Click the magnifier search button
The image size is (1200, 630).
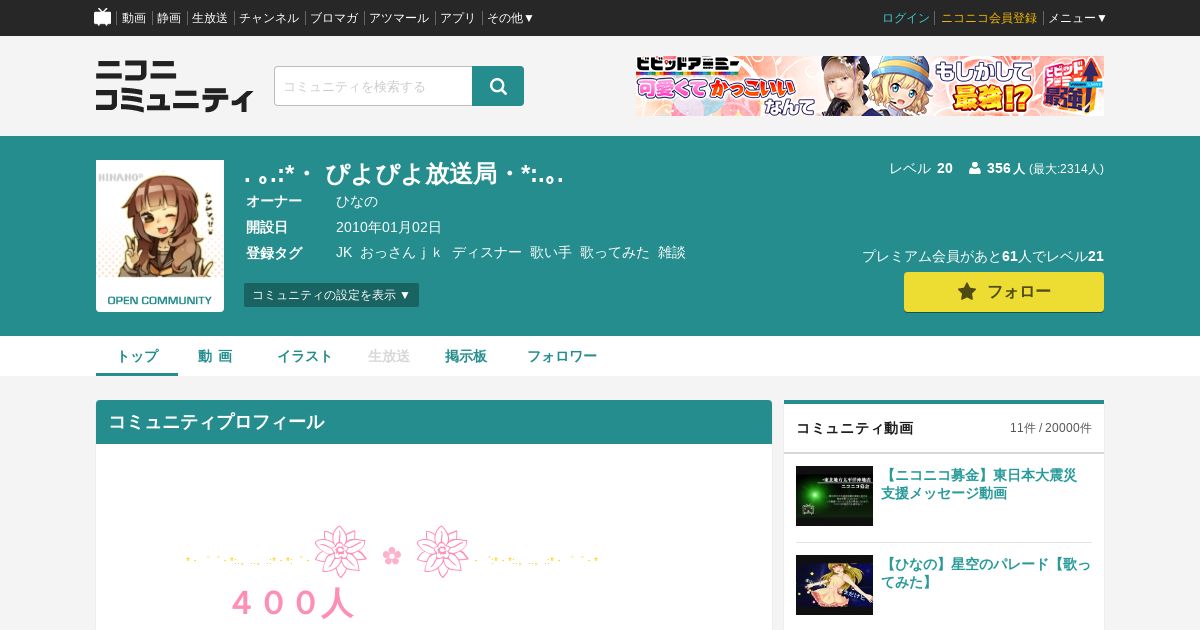[498, 86]
